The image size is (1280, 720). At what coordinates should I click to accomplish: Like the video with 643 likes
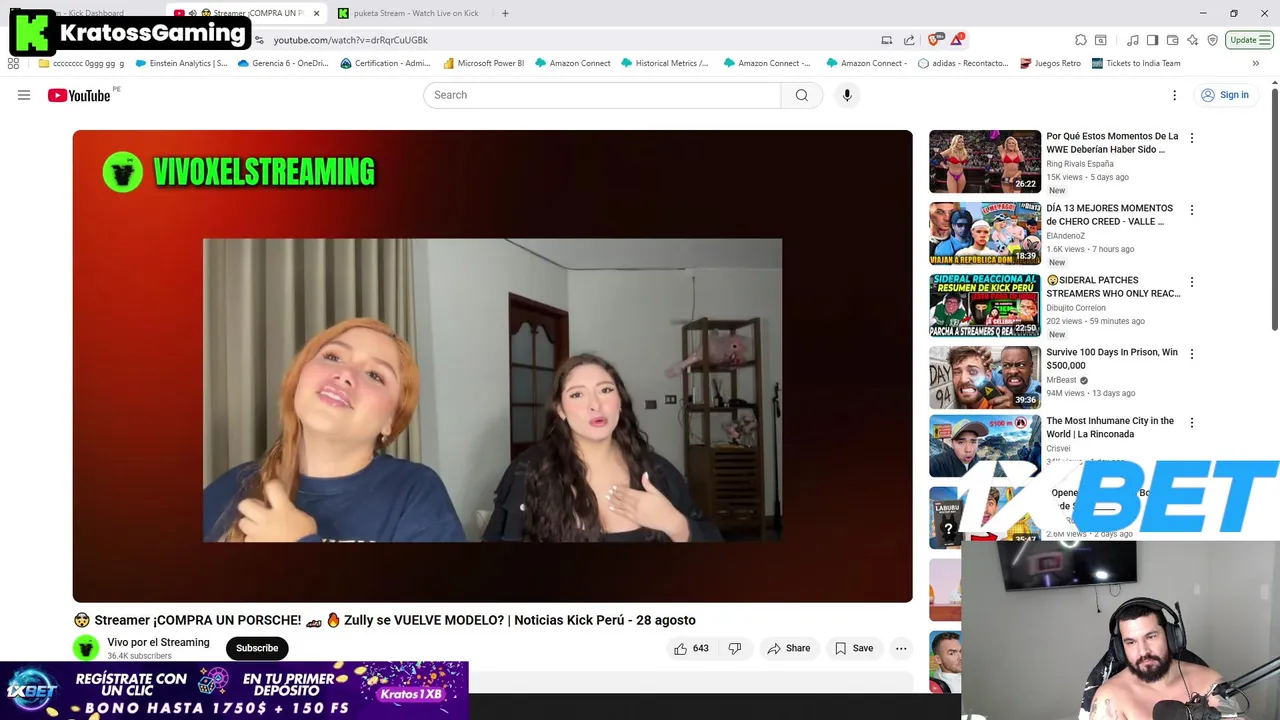[691, 648]
